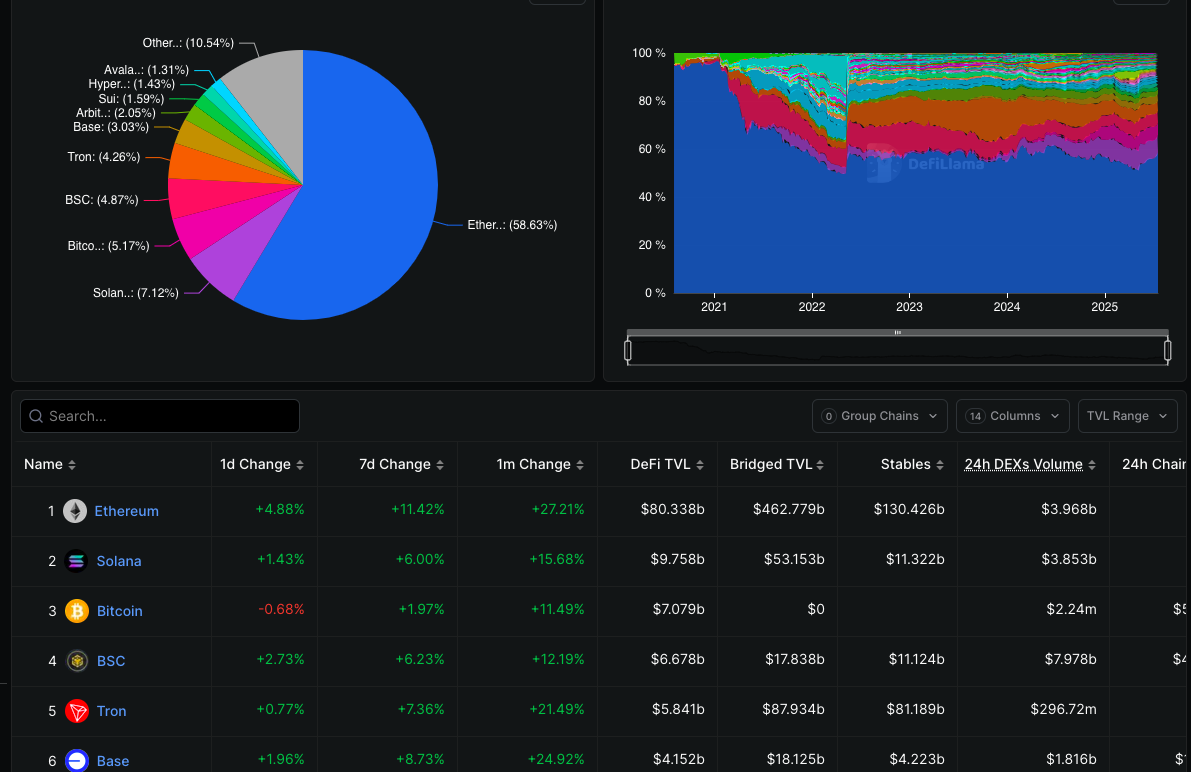Click the Base chain logo icon

pos(79,760)
